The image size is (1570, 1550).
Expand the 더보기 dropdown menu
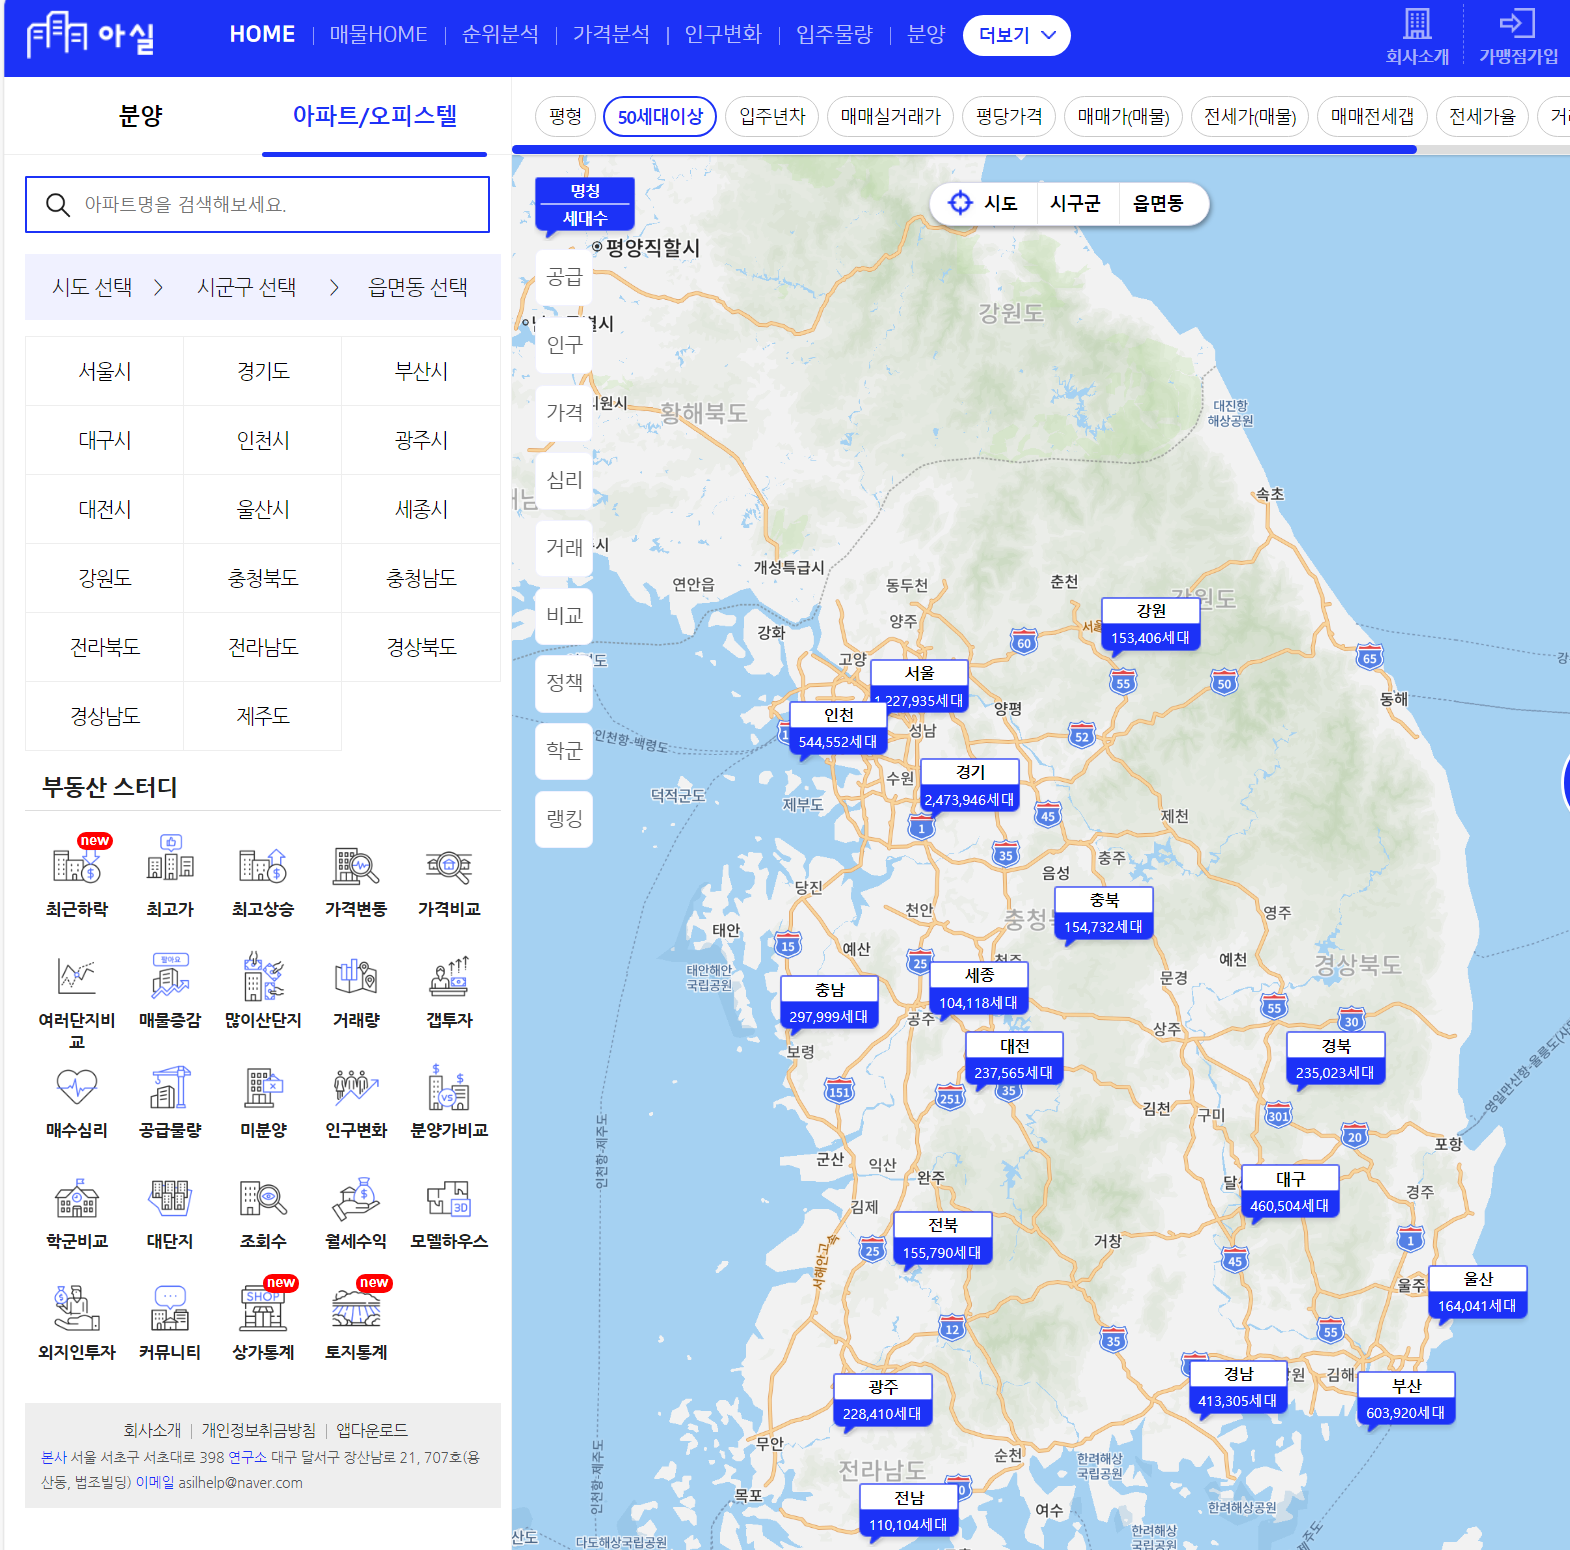coord(1016,35)
